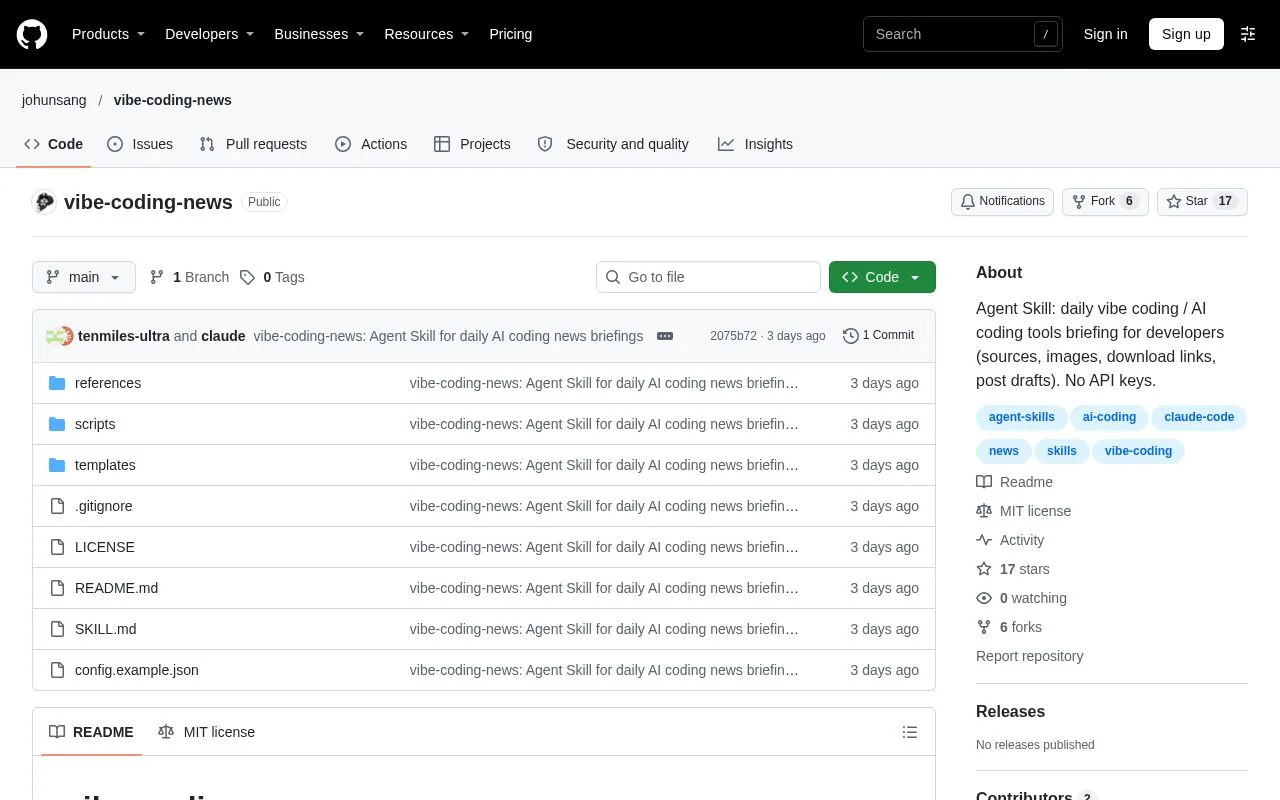The height and width of the screenshot is (800, 1280).
Task: Select the claude-code topic tag
Action: 1199,417
